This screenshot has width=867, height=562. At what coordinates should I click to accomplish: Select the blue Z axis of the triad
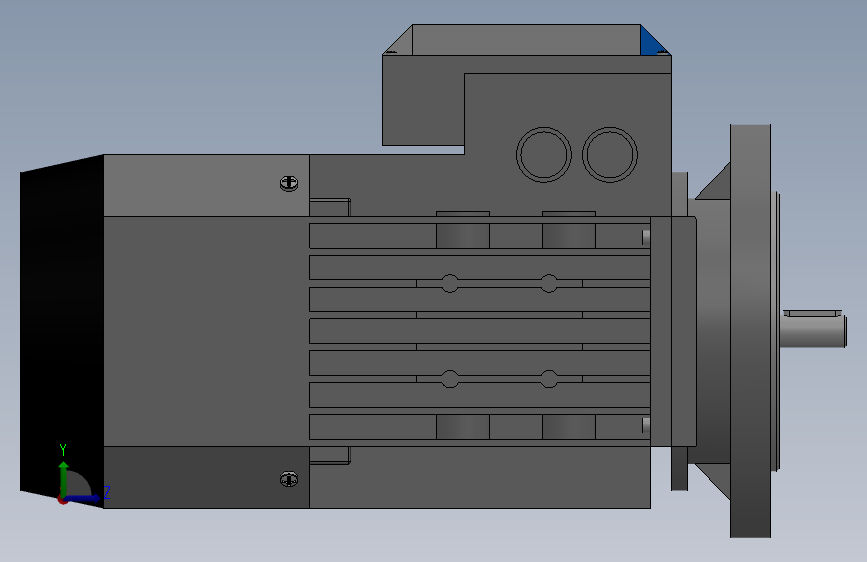[x=84, y=498]
